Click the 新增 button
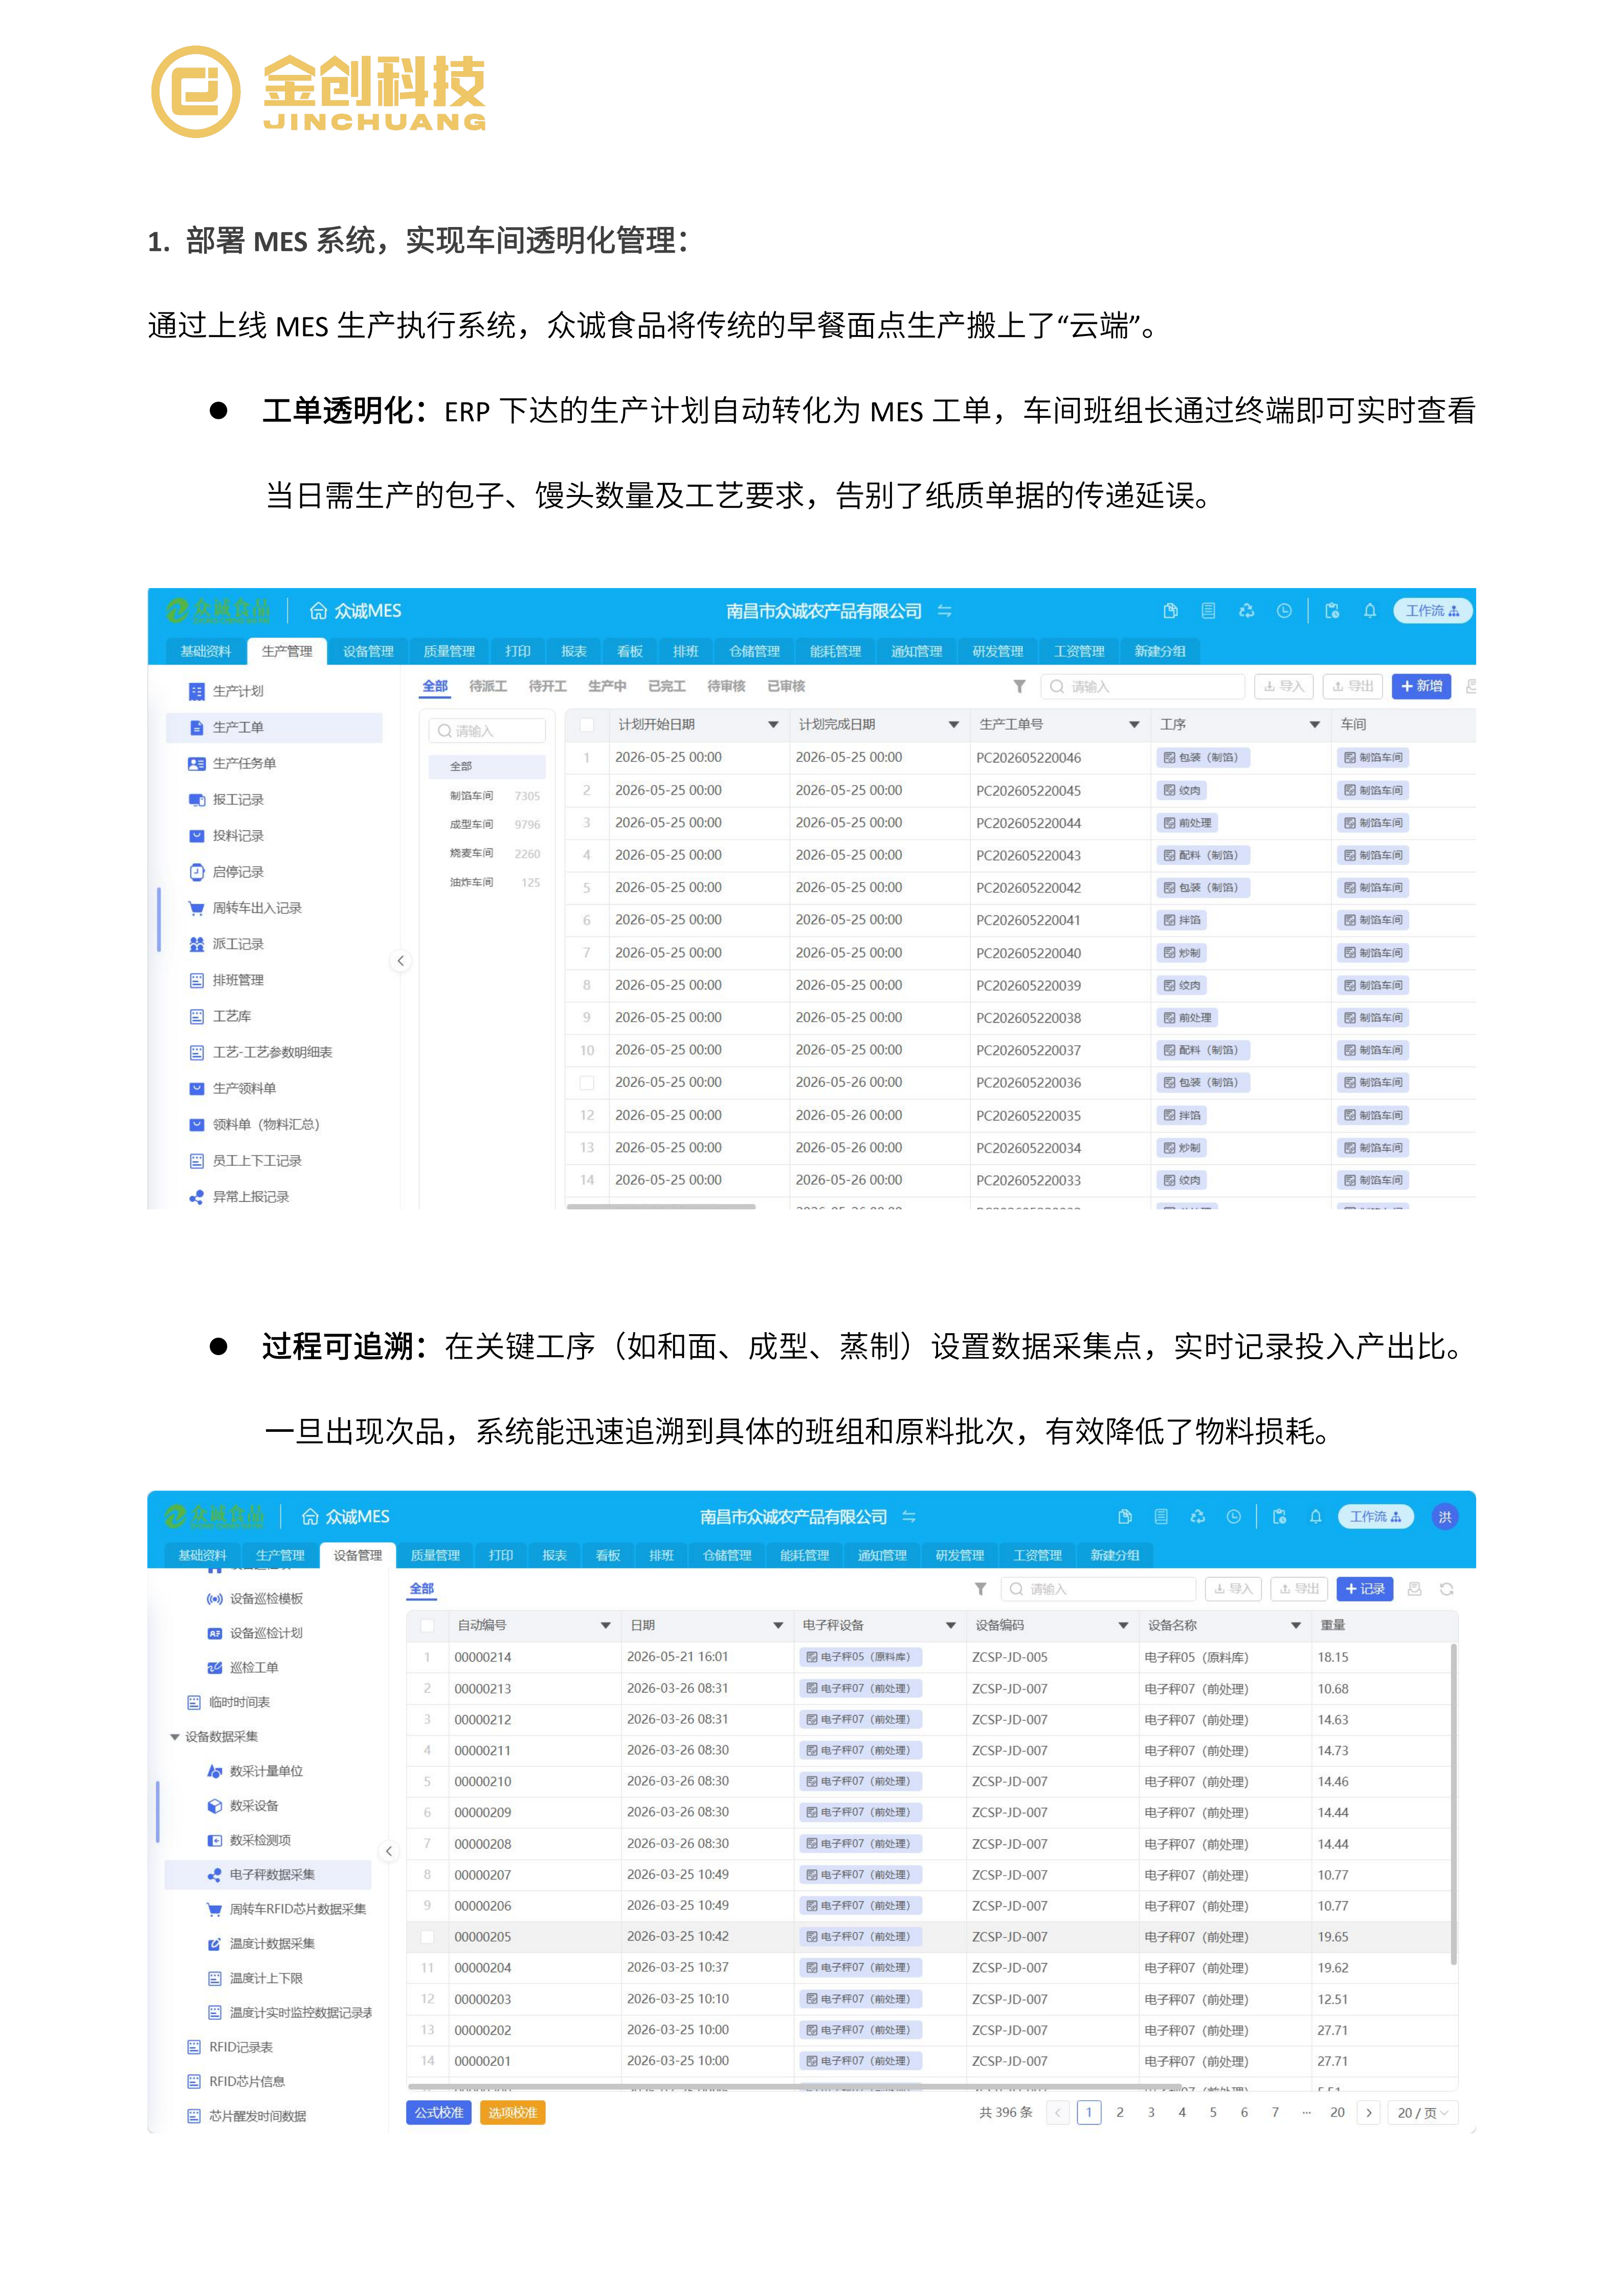Viewport: 1624px width, 2296px height. click(x=1421, y=686)
